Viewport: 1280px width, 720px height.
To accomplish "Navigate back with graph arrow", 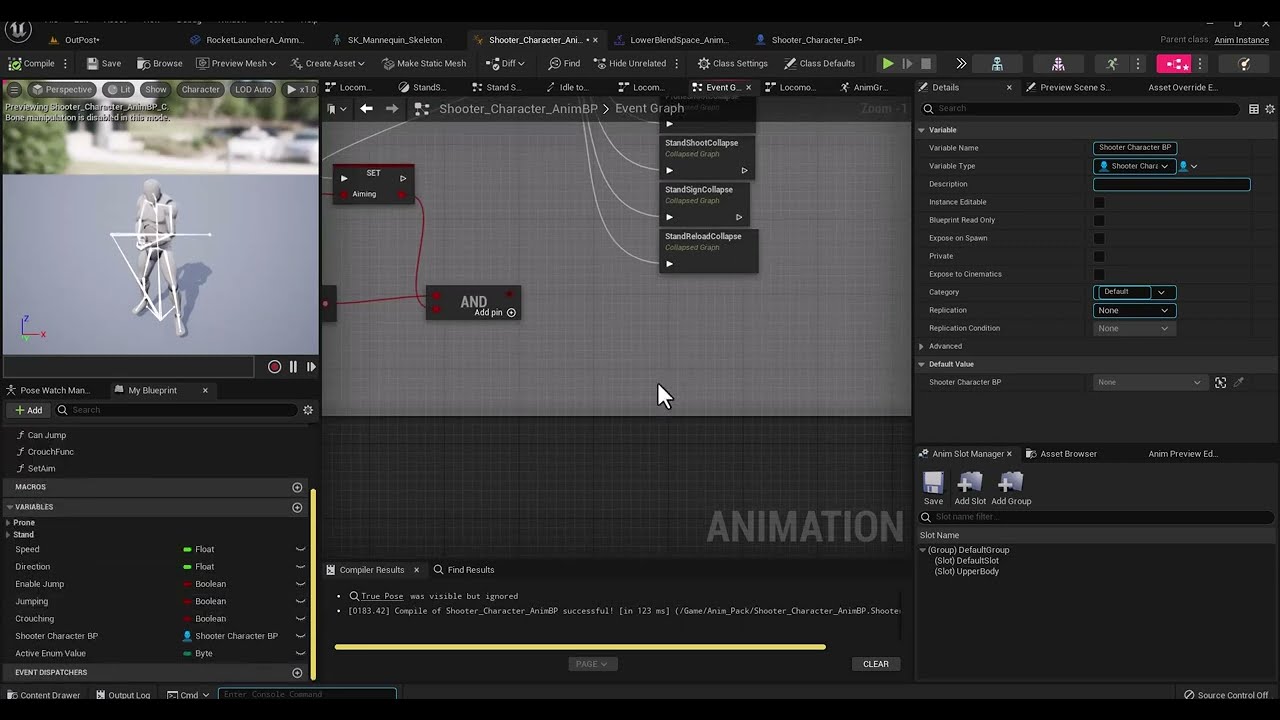I will click(366, 108).
